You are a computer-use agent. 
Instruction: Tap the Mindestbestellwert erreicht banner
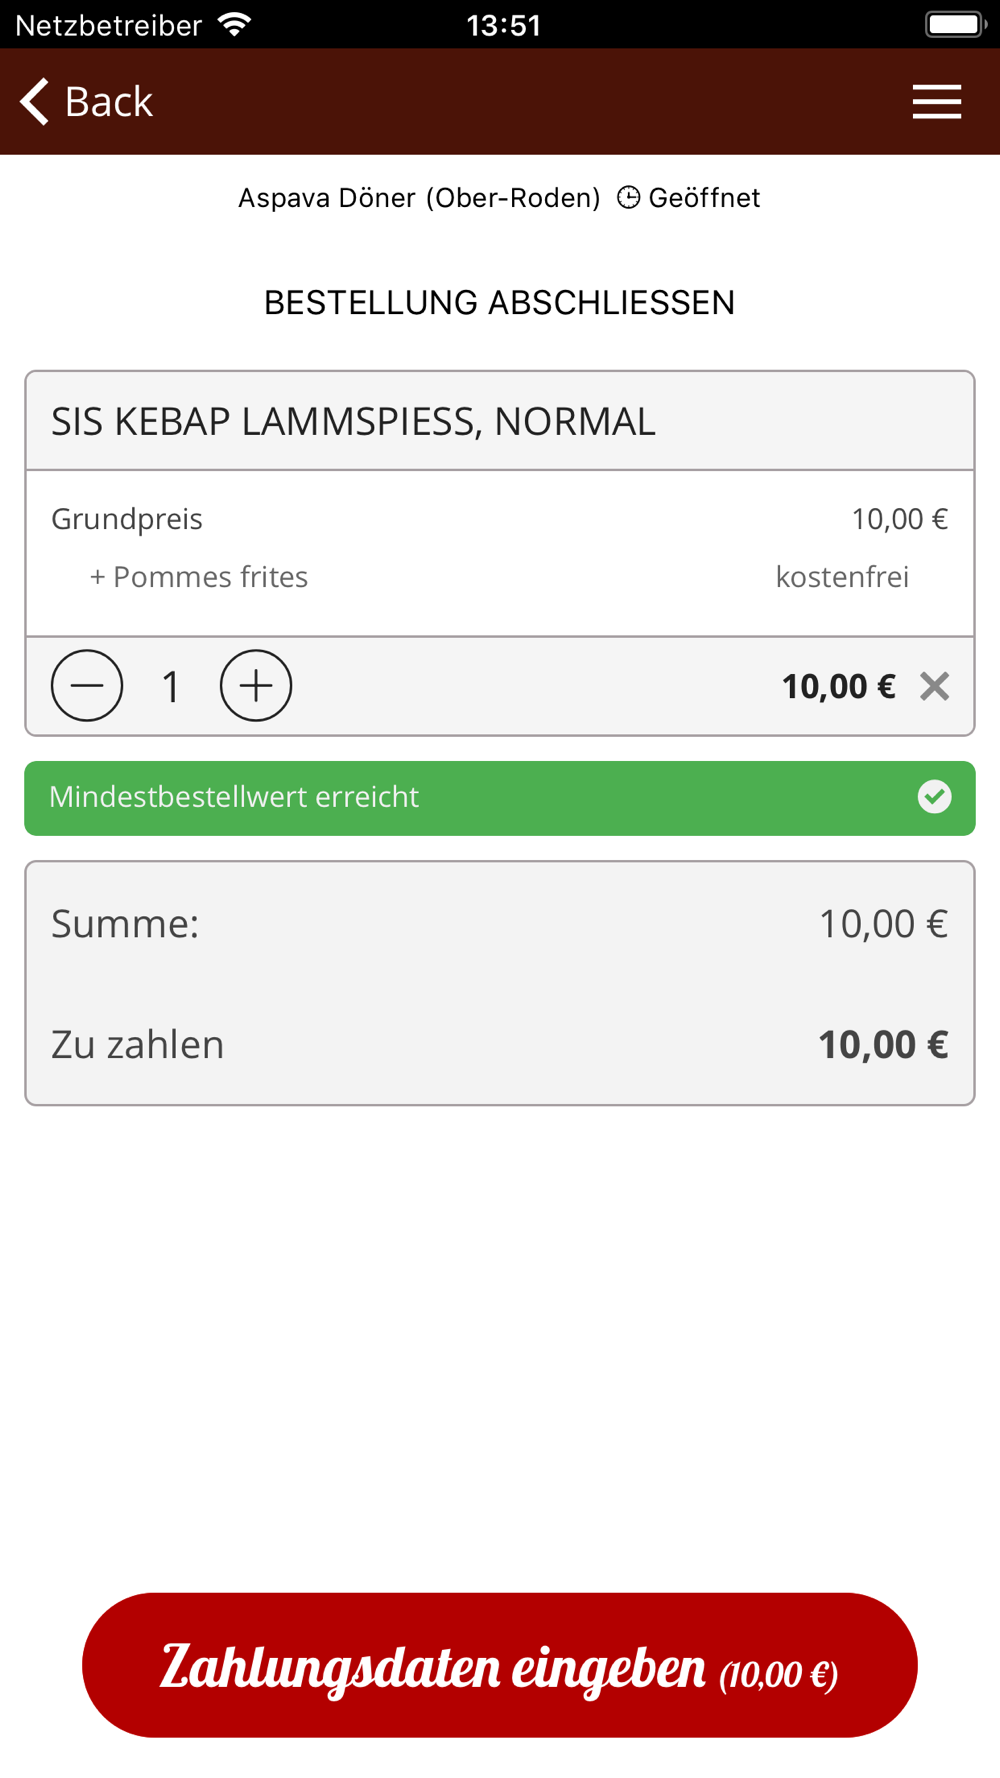500,798
